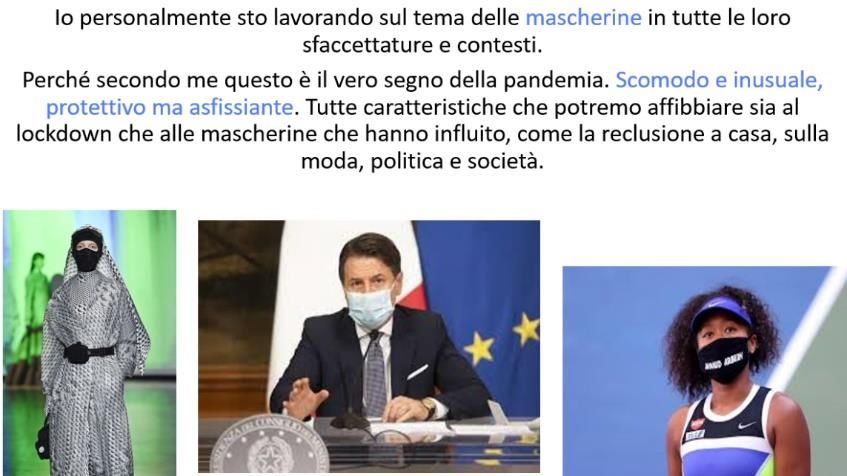The image size is (847, 476).
Task: Click the yellow stars on the EU flag
Action: coord(501,339)
